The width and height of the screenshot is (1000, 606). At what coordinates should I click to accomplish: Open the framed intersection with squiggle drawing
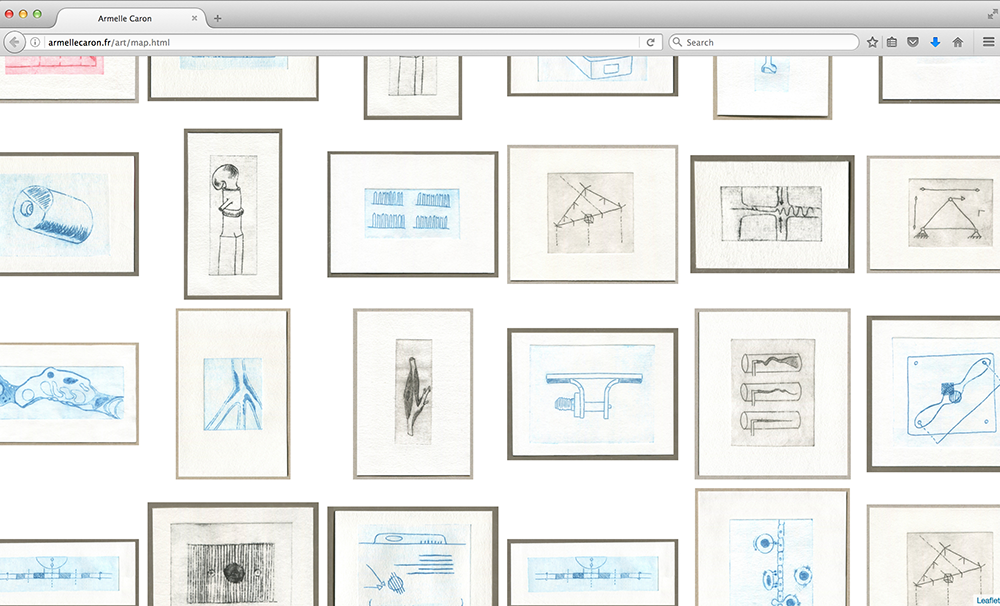pos(772,214)
